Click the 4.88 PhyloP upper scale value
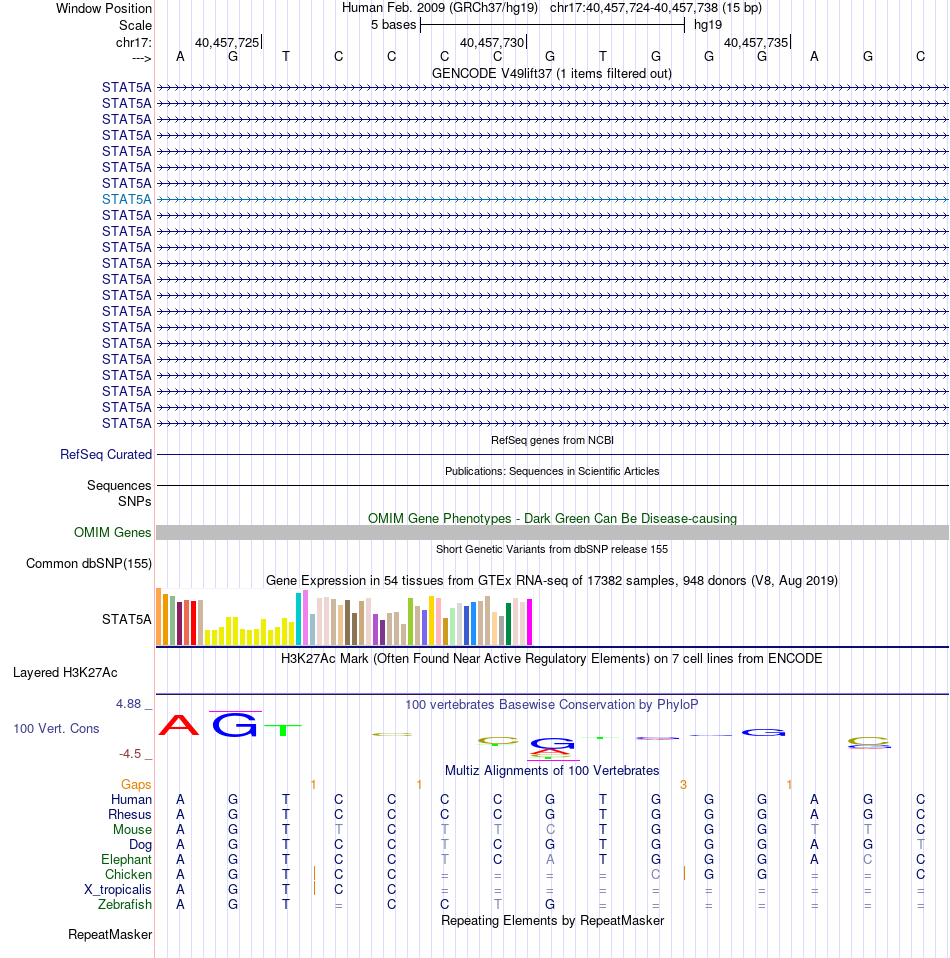This screenshot has width=950, height=958. (x=128, y=704)
